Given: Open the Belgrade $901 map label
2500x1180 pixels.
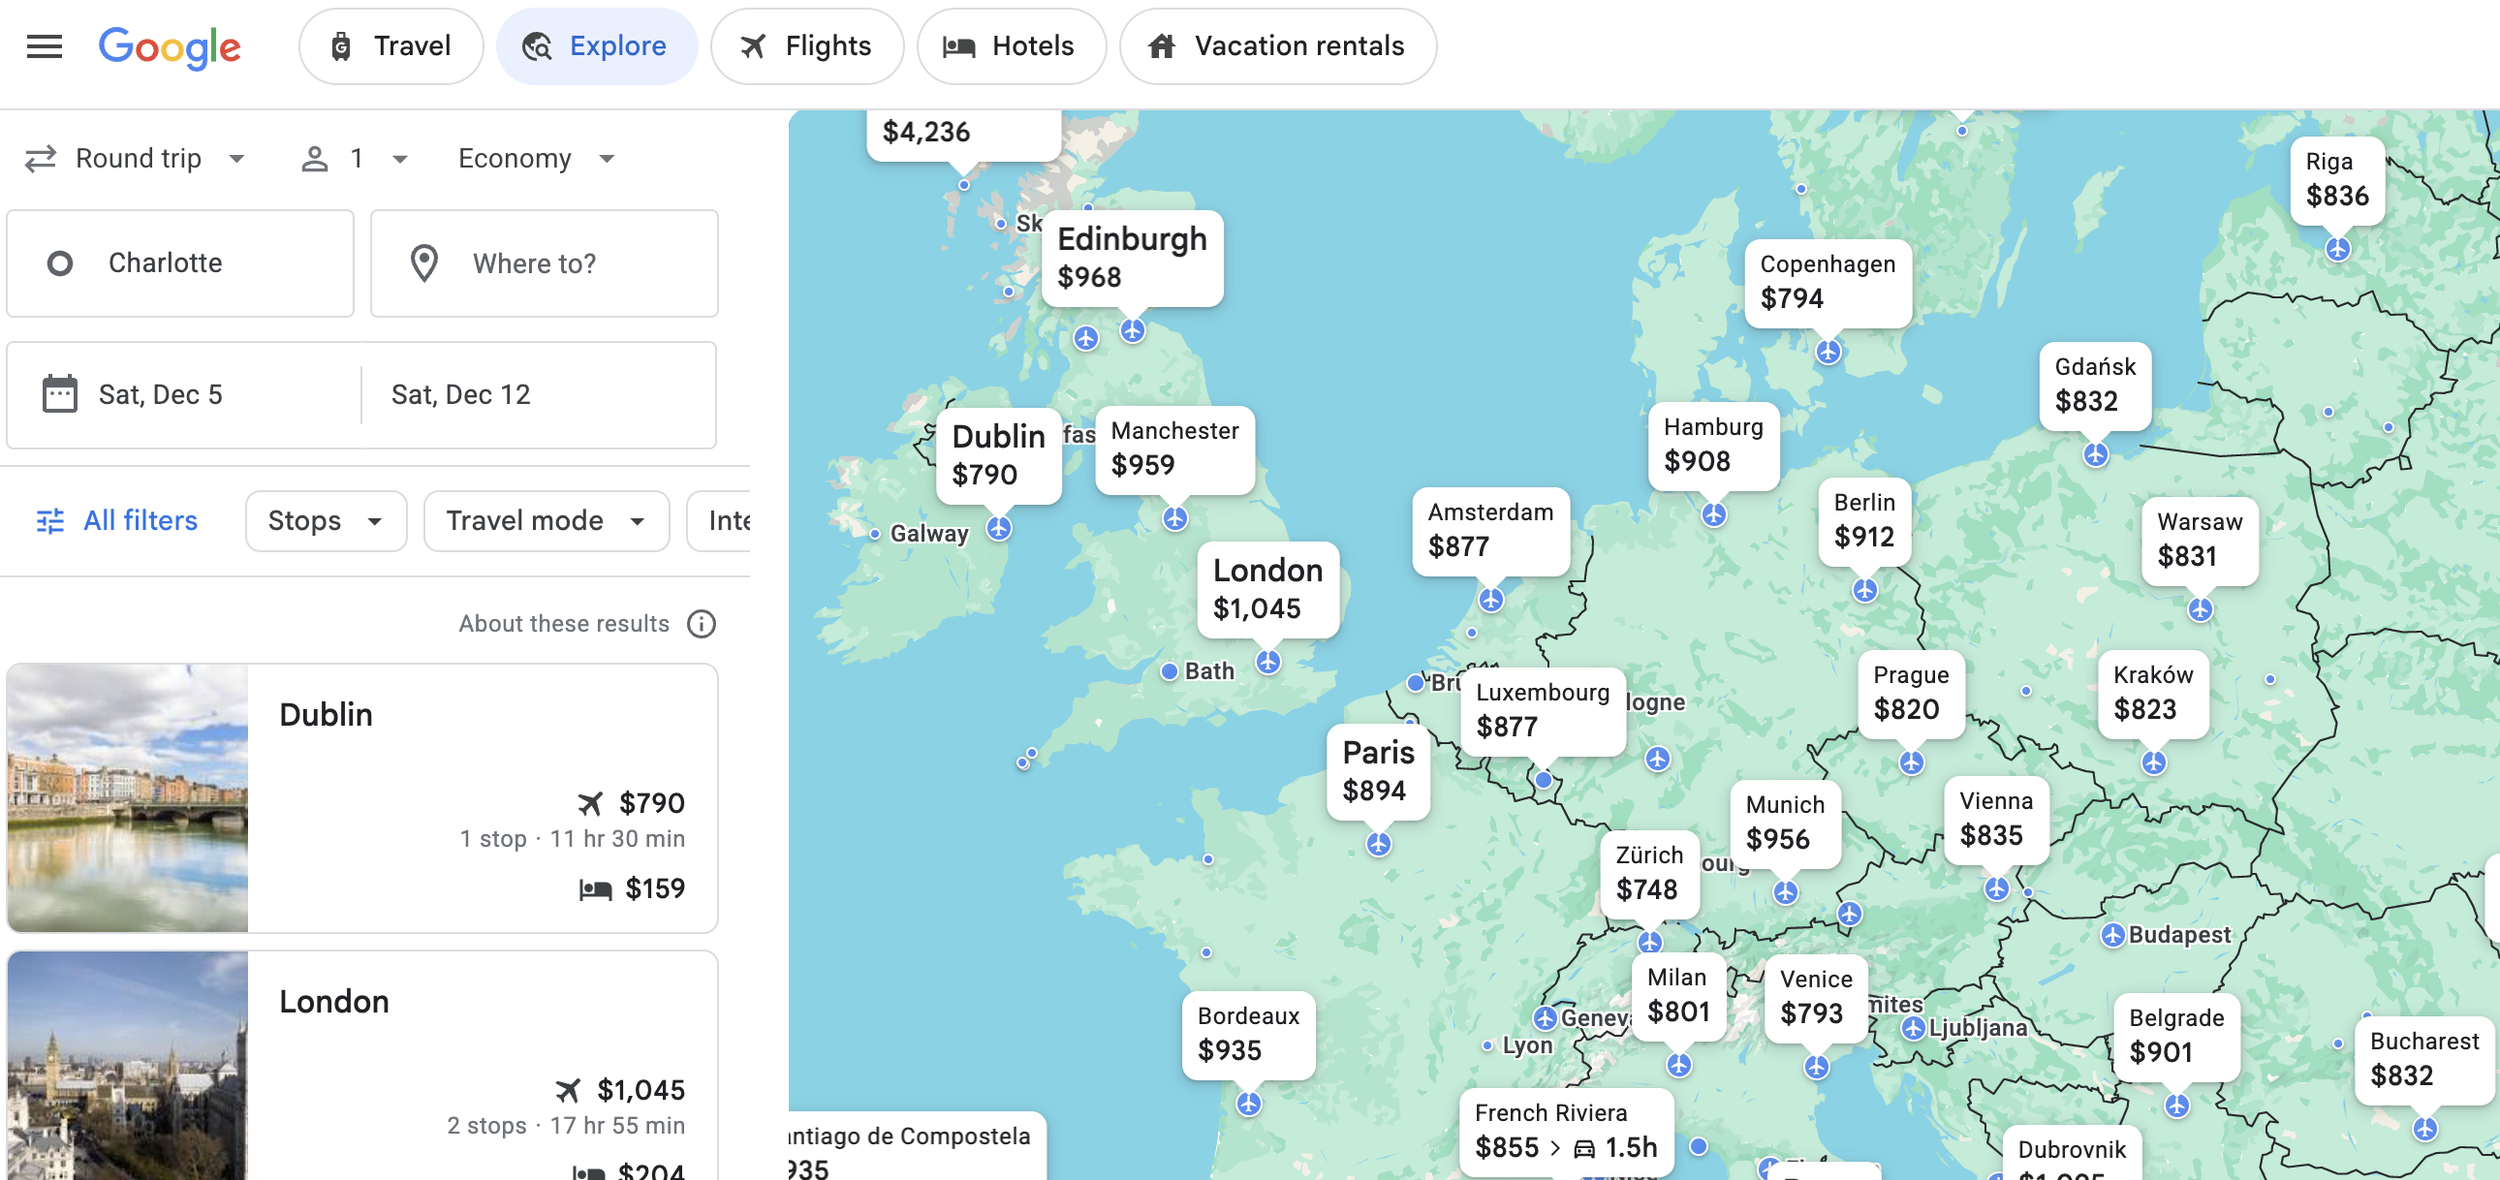Looking at the screenshot, I should 2177,1037.
